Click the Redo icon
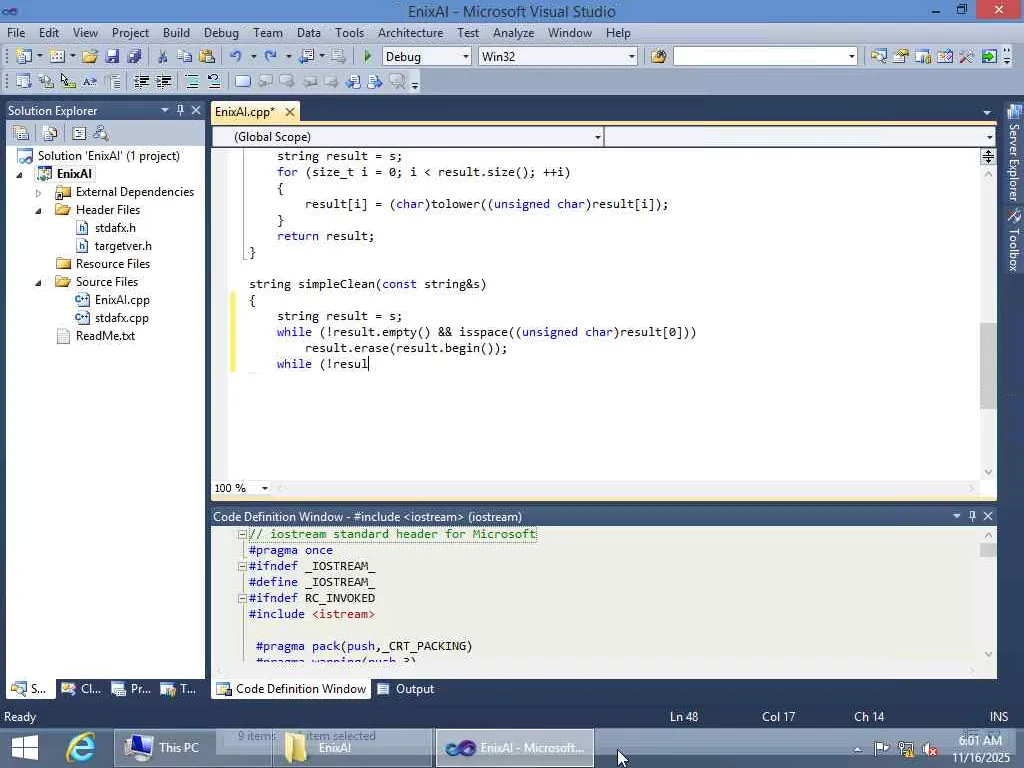Viewport: 1024px width, 768px height. click(x=270, y=57)
